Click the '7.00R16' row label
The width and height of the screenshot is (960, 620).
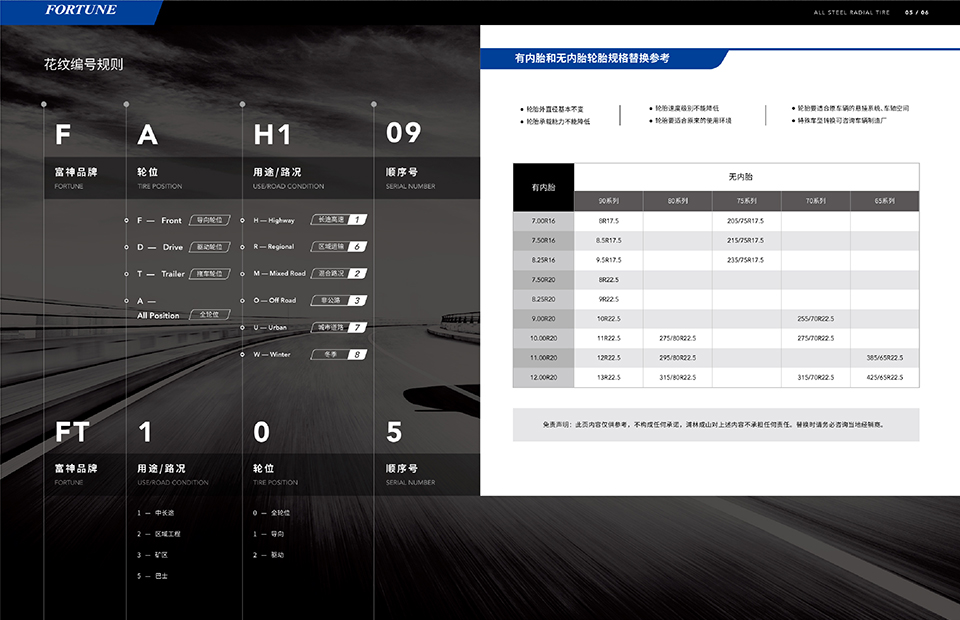click(544, 221)
